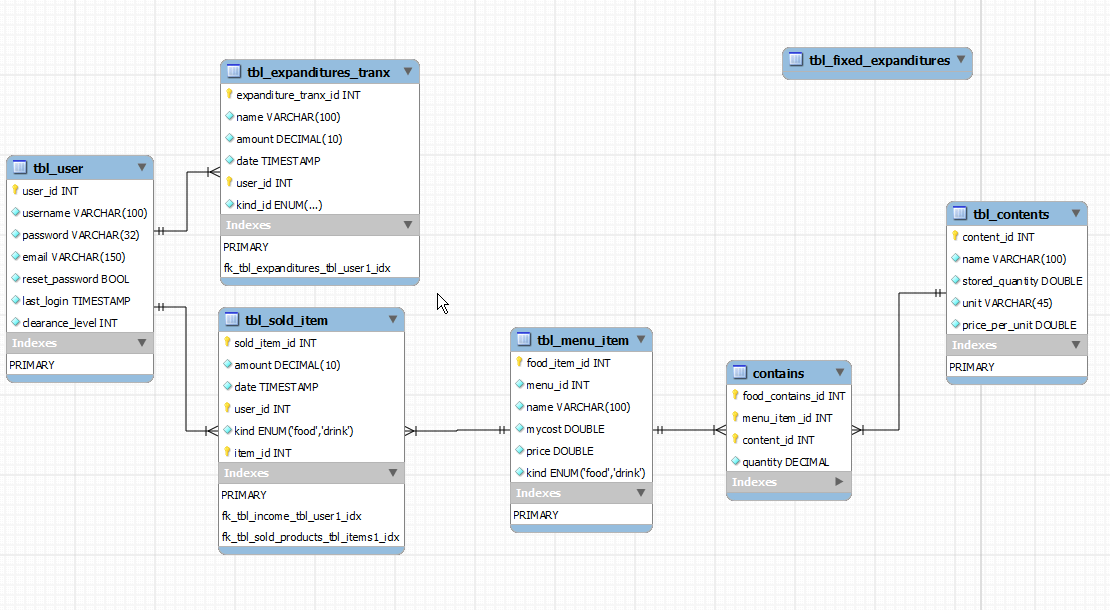Select 'date TIMESTAMP' in tbl_sold_item

311,386
